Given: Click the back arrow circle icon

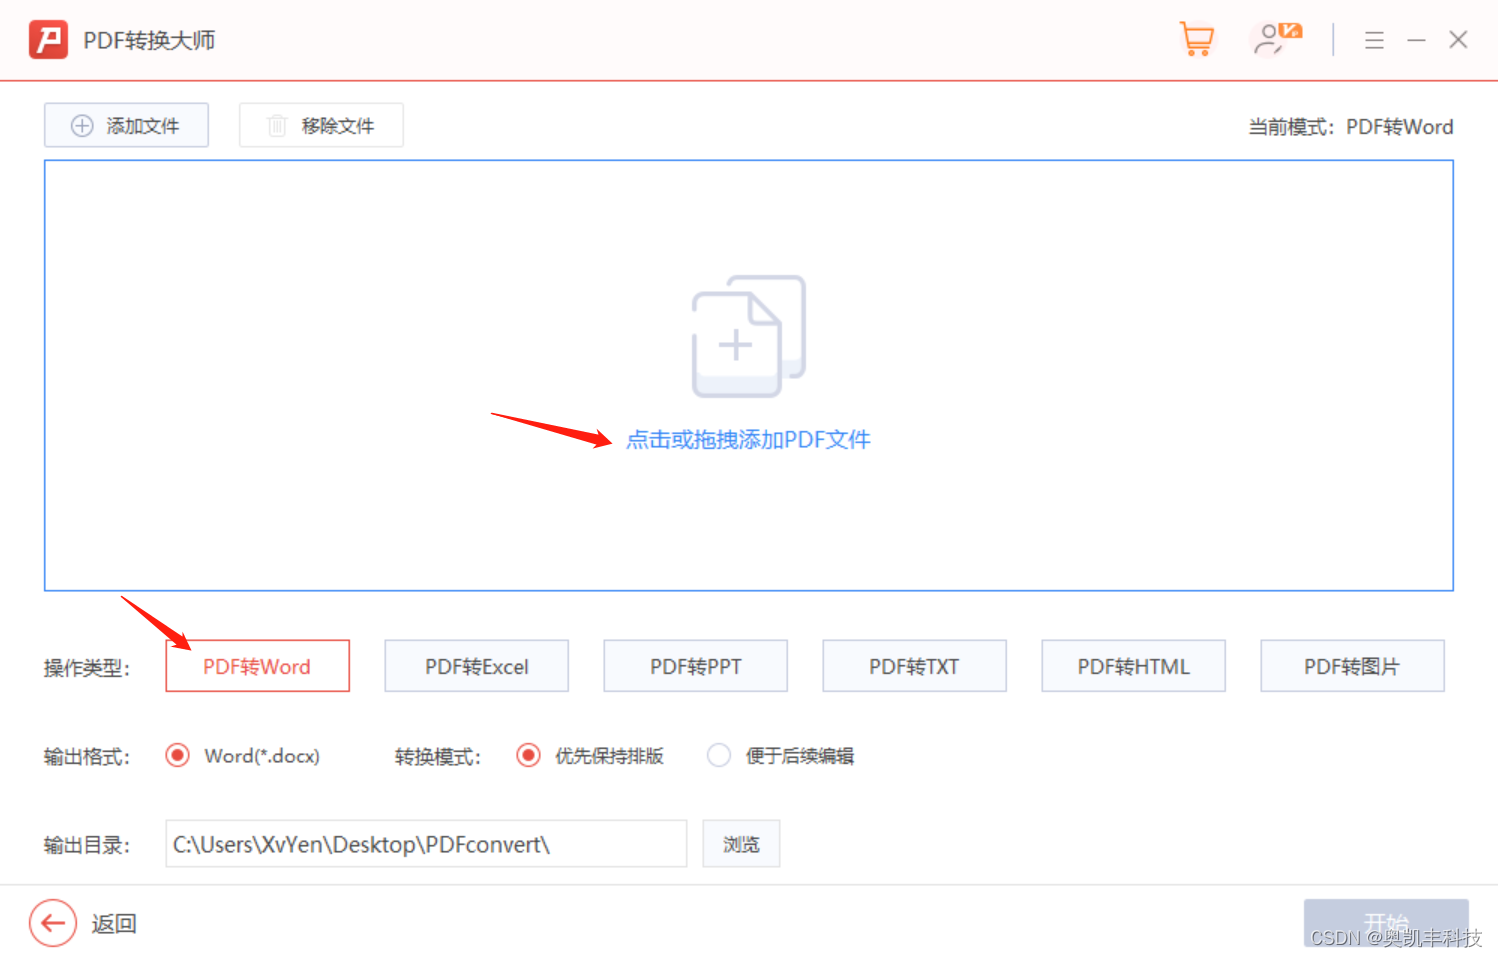Looking at the screenshot, I should pyautogui.click(x=52, y=923).
